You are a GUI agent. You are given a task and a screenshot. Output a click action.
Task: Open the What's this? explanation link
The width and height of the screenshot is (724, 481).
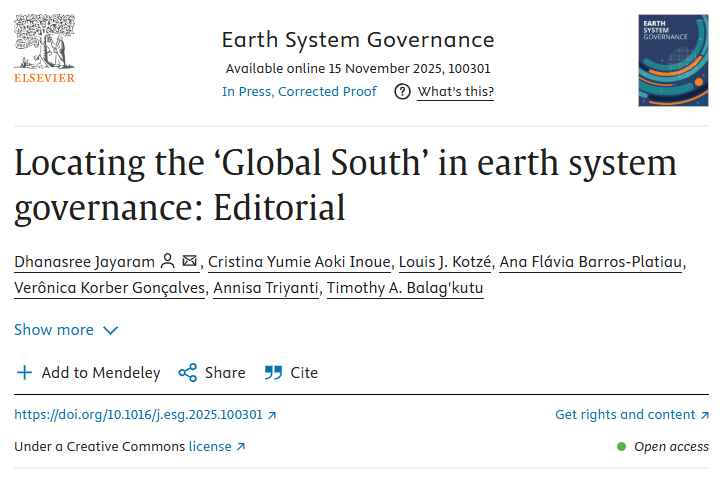[455, 92]
